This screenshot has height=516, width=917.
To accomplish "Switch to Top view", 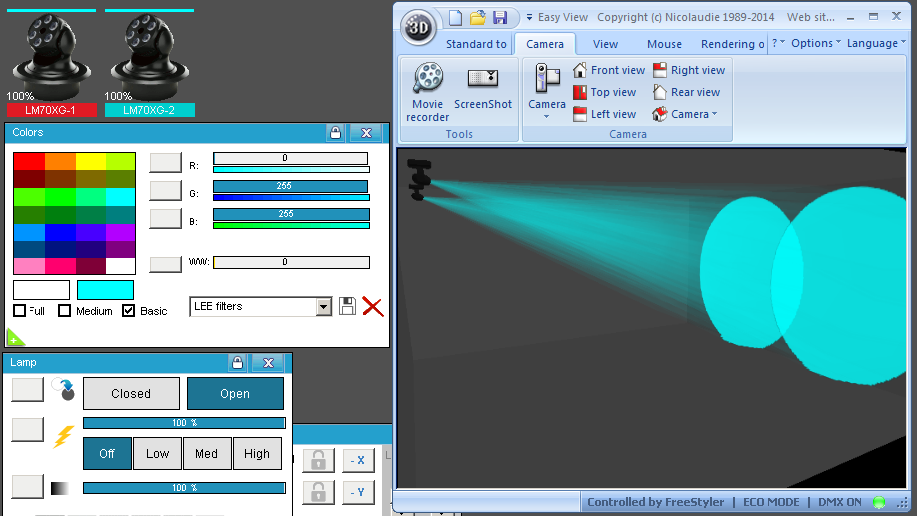I will click(605, 92).
